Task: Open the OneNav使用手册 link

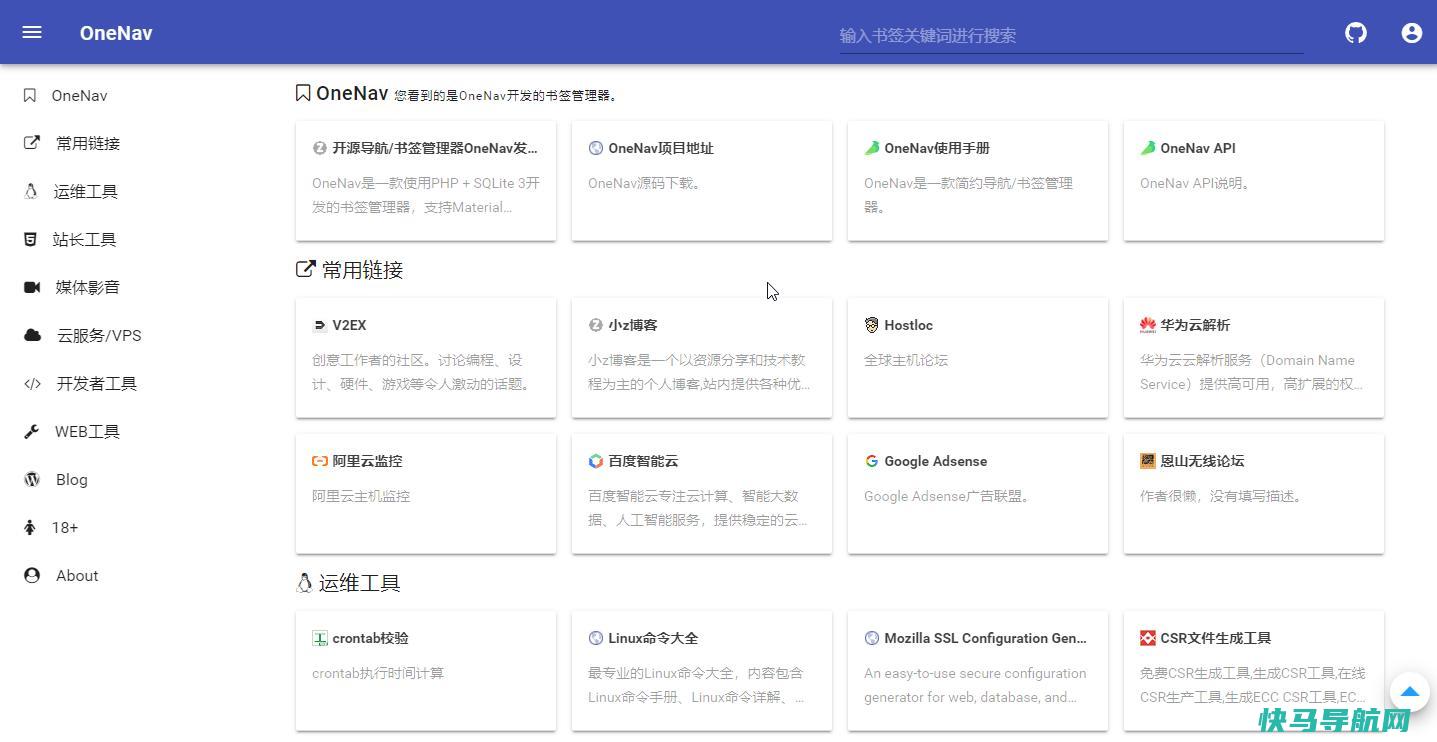Action: point(978,181)
